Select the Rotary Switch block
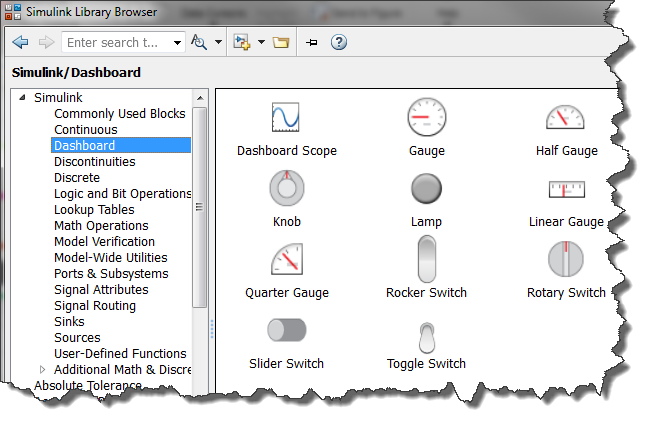Screen dimensions: 650x426 565,259
